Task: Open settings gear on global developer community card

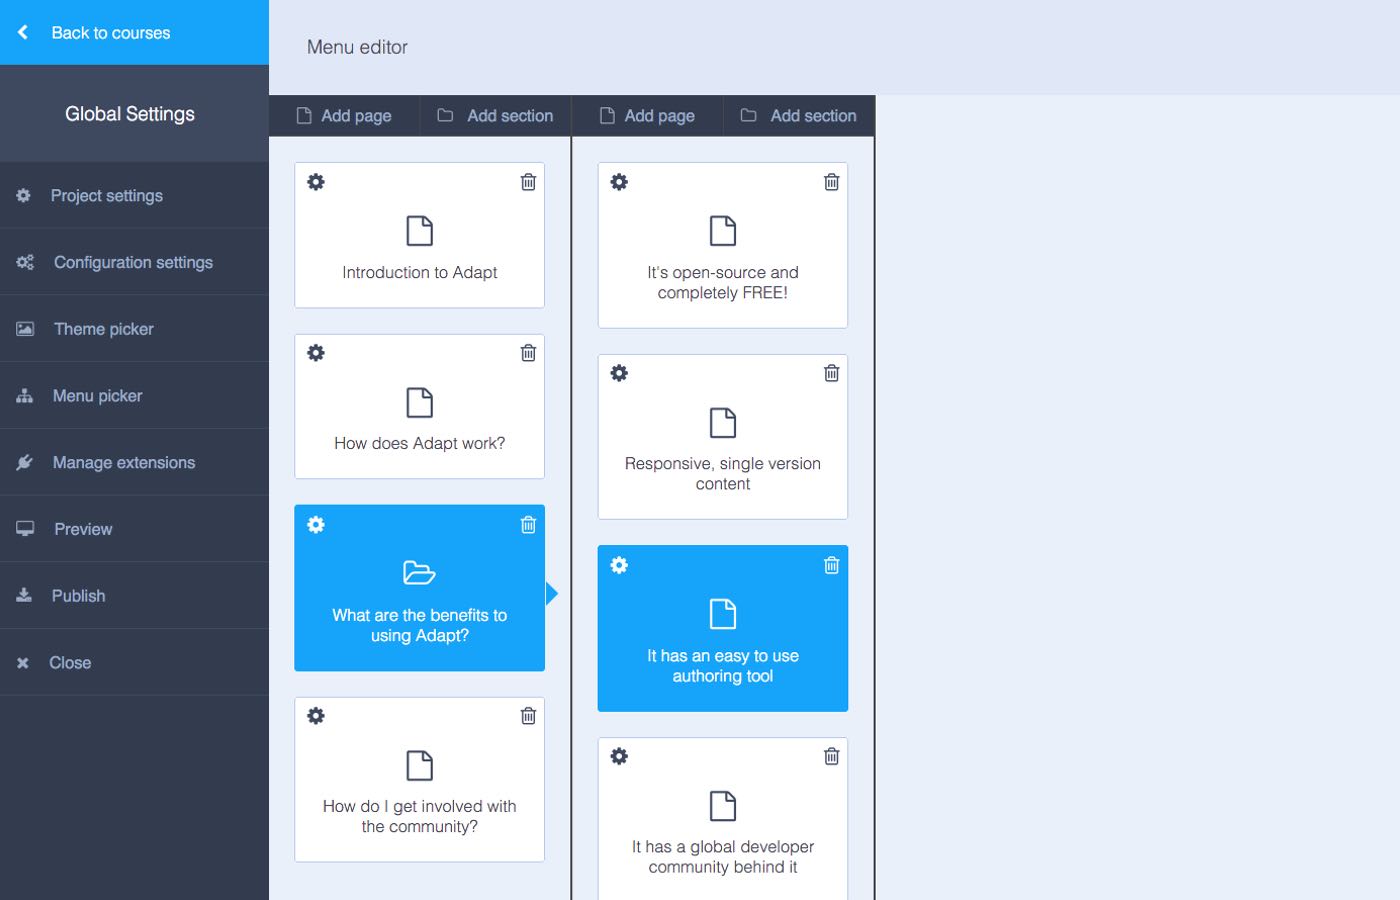Action: (x=619, y=756)
